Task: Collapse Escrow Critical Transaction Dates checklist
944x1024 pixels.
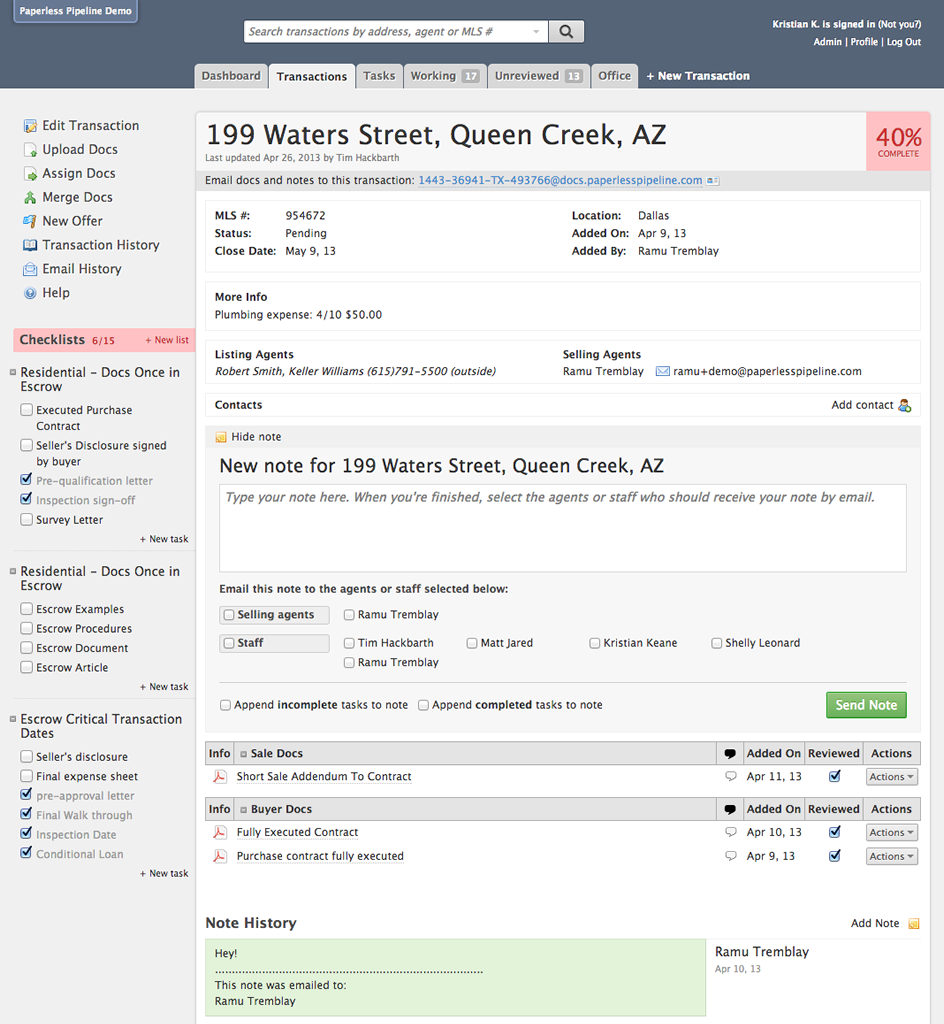Action: [x=12, y=719]
